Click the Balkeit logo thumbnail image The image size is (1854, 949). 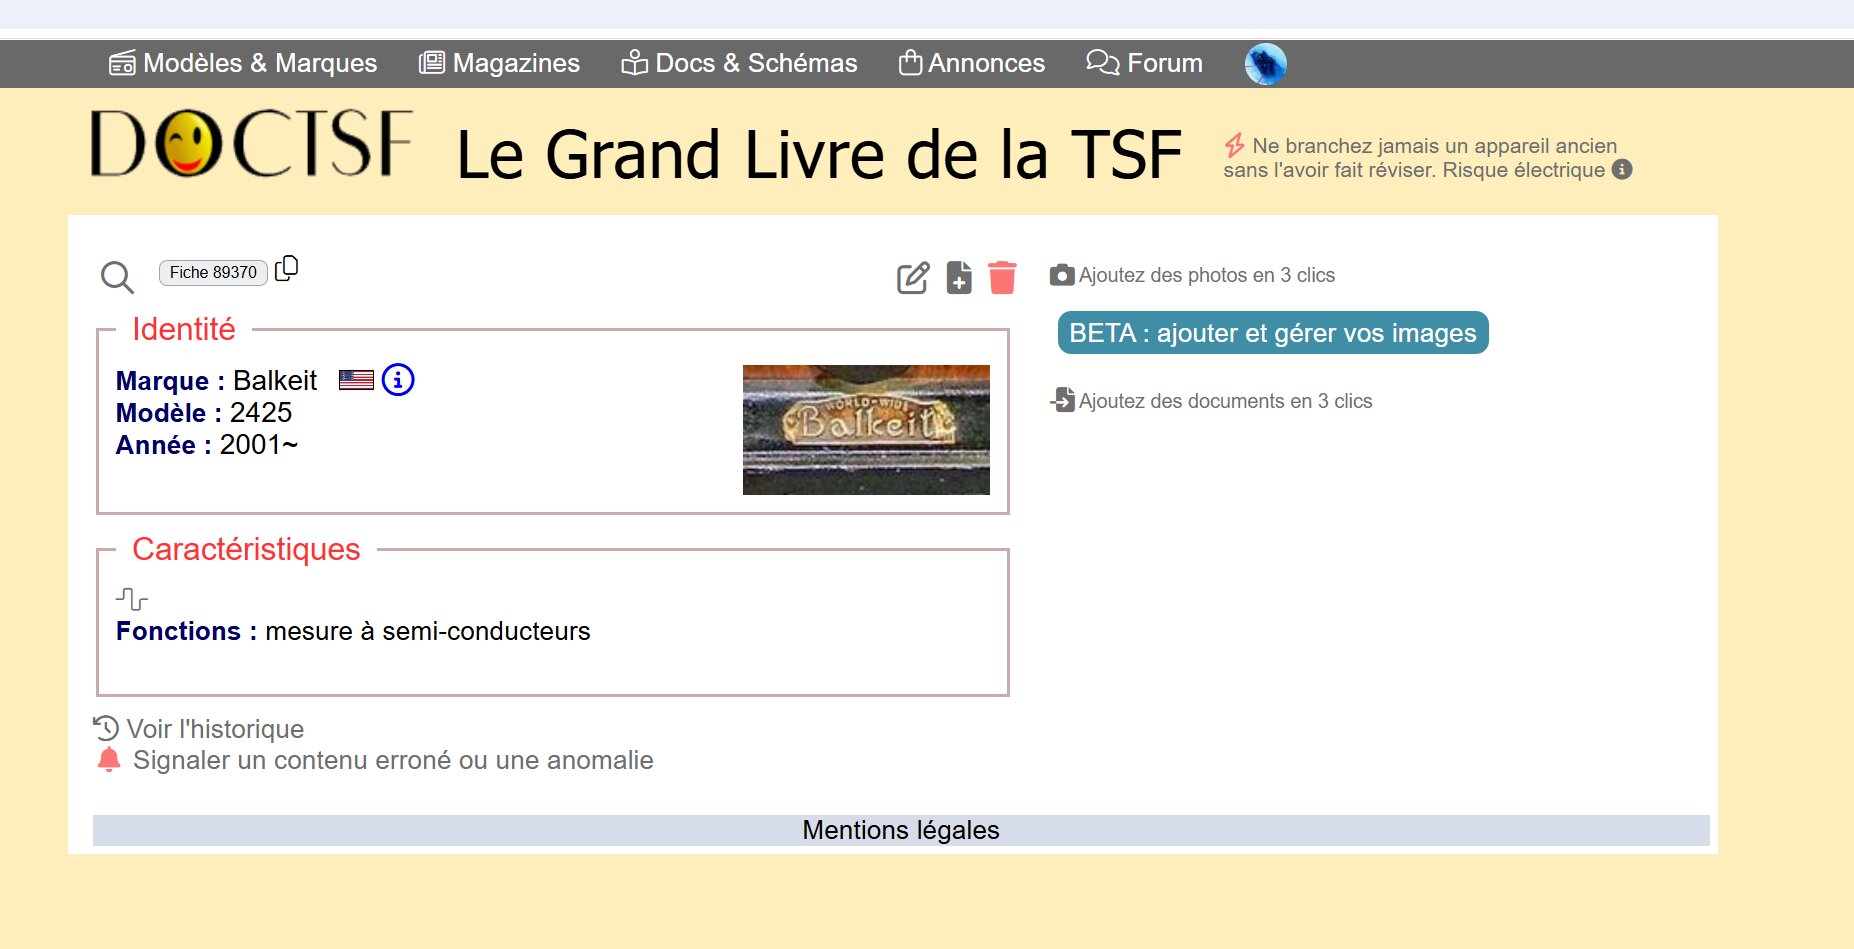tap(866, 430)
